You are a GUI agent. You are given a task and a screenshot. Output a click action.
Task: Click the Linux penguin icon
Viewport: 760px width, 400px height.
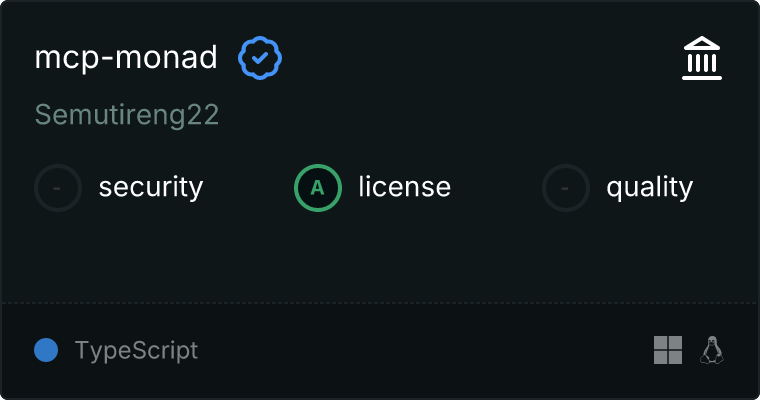[712, 350]
